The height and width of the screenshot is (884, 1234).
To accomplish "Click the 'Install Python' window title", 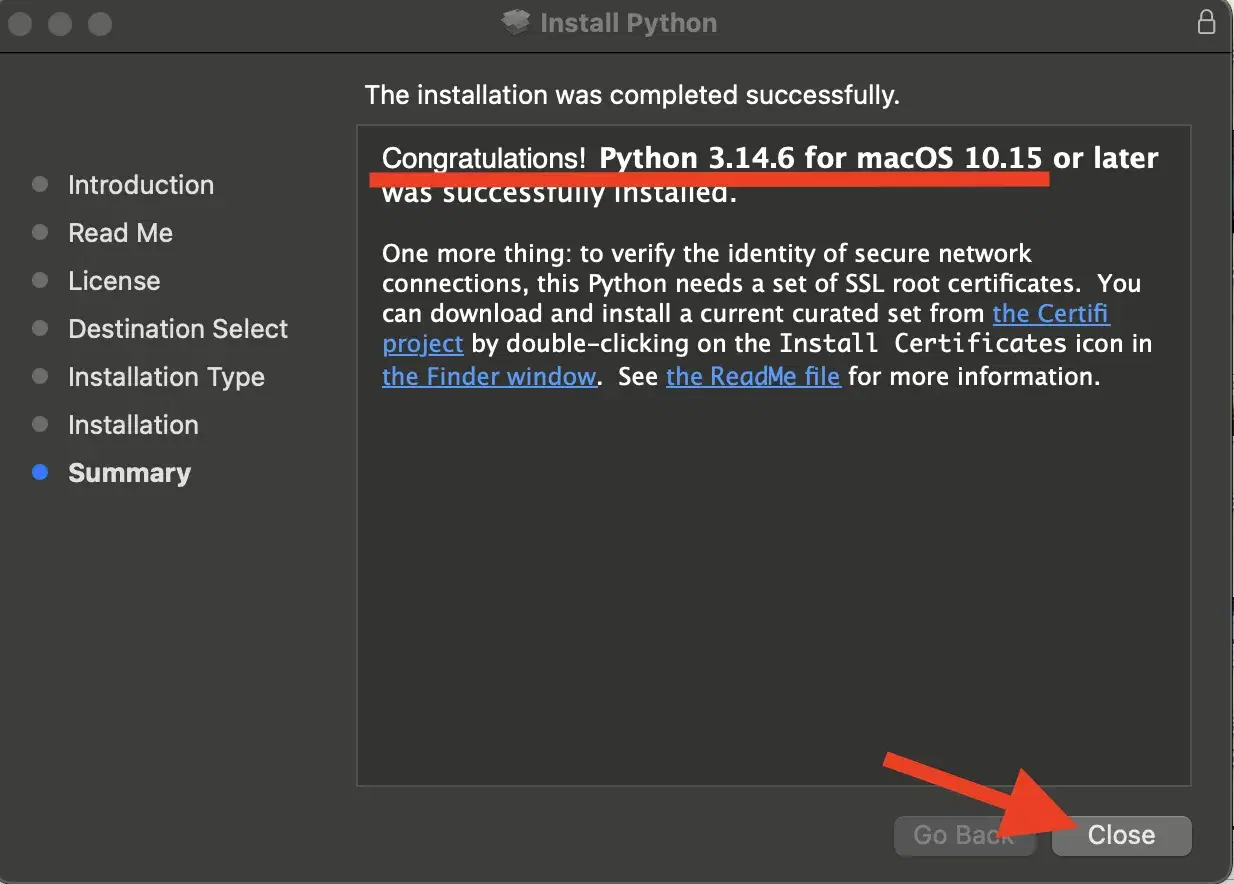I will [x=628, y=23].
